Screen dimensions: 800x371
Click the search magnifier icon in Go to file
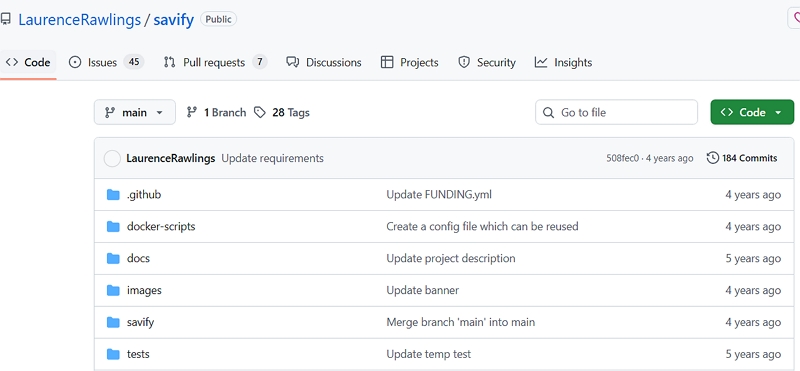pos(548,112)
